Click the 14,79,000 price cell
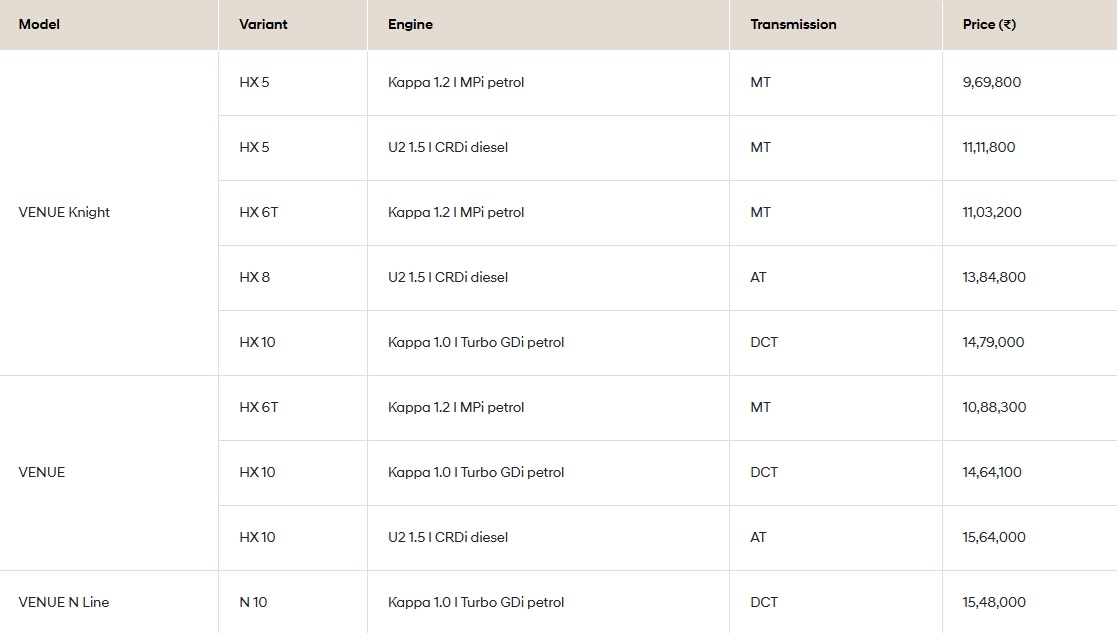This screenshot has height=633, width=1117. tap(993, 342)
